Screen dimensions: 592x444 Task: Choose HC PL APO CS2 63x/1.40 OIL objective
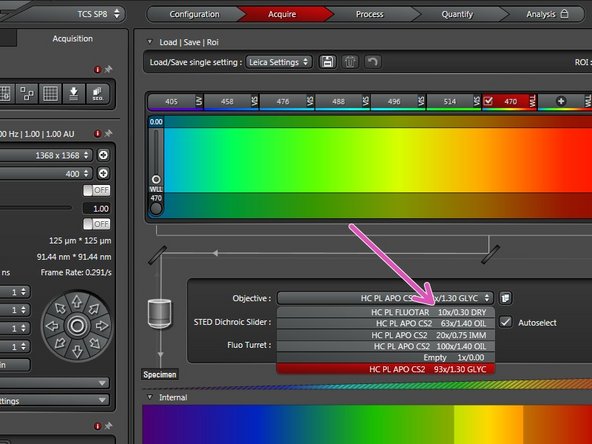click(x=385, y=324)
